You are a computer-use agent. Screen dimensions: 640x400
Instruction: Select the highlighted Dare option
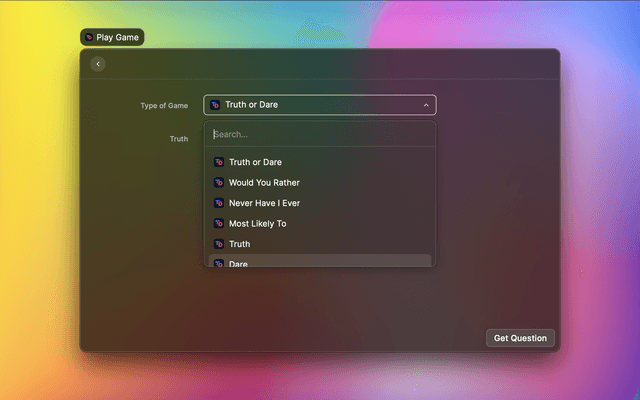point(239,263)
